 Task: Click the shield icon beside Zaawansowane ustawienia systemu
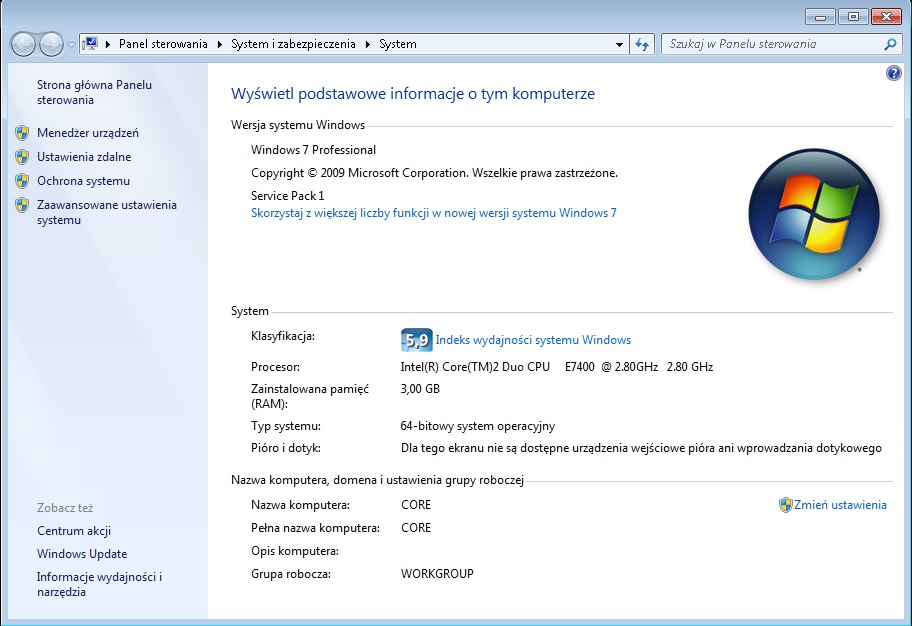[x=22, y=205]
